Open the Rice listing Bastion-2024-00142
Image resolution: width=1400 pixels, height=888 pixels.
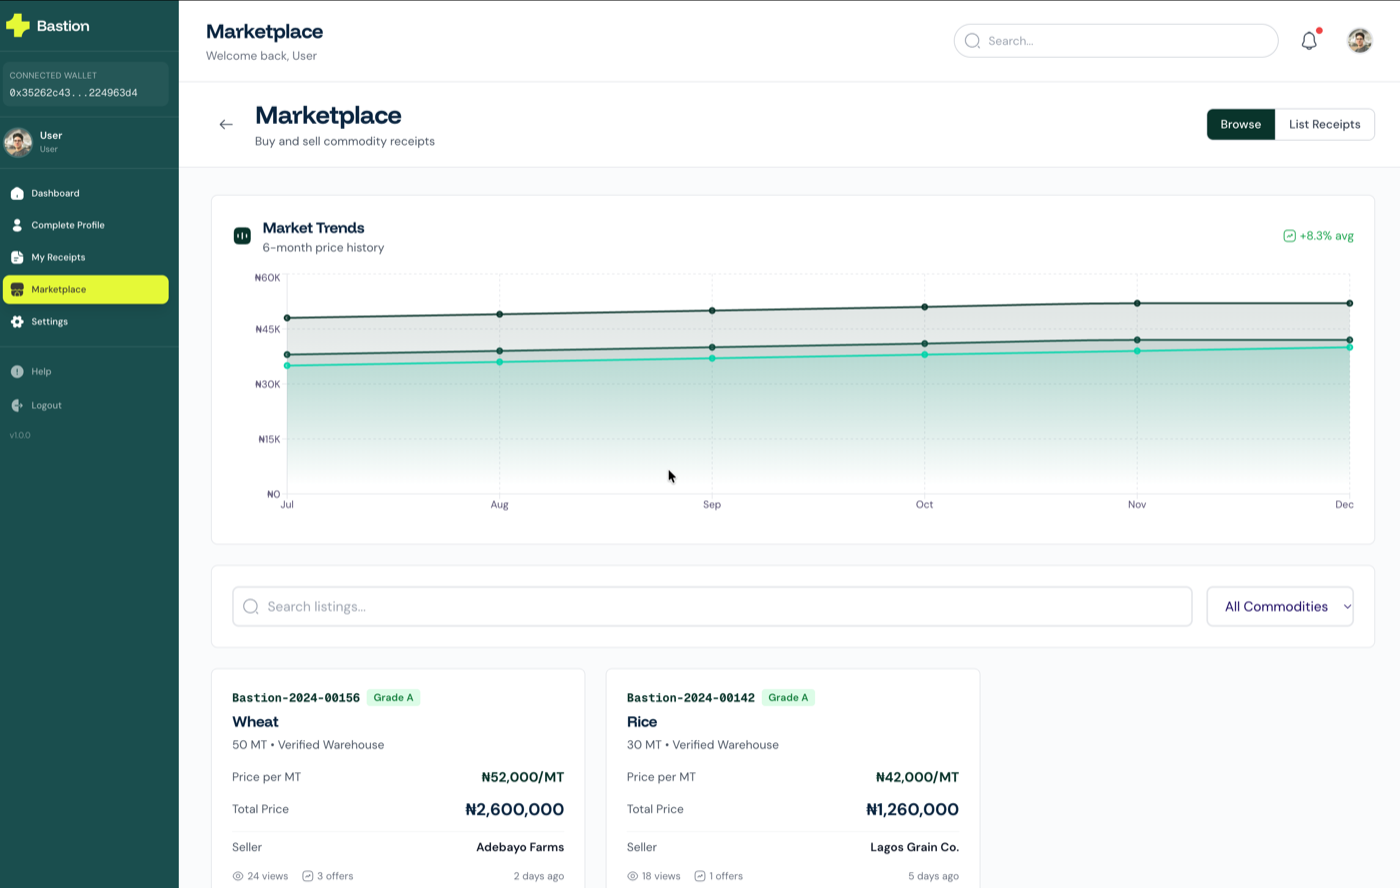coord(793,778)
